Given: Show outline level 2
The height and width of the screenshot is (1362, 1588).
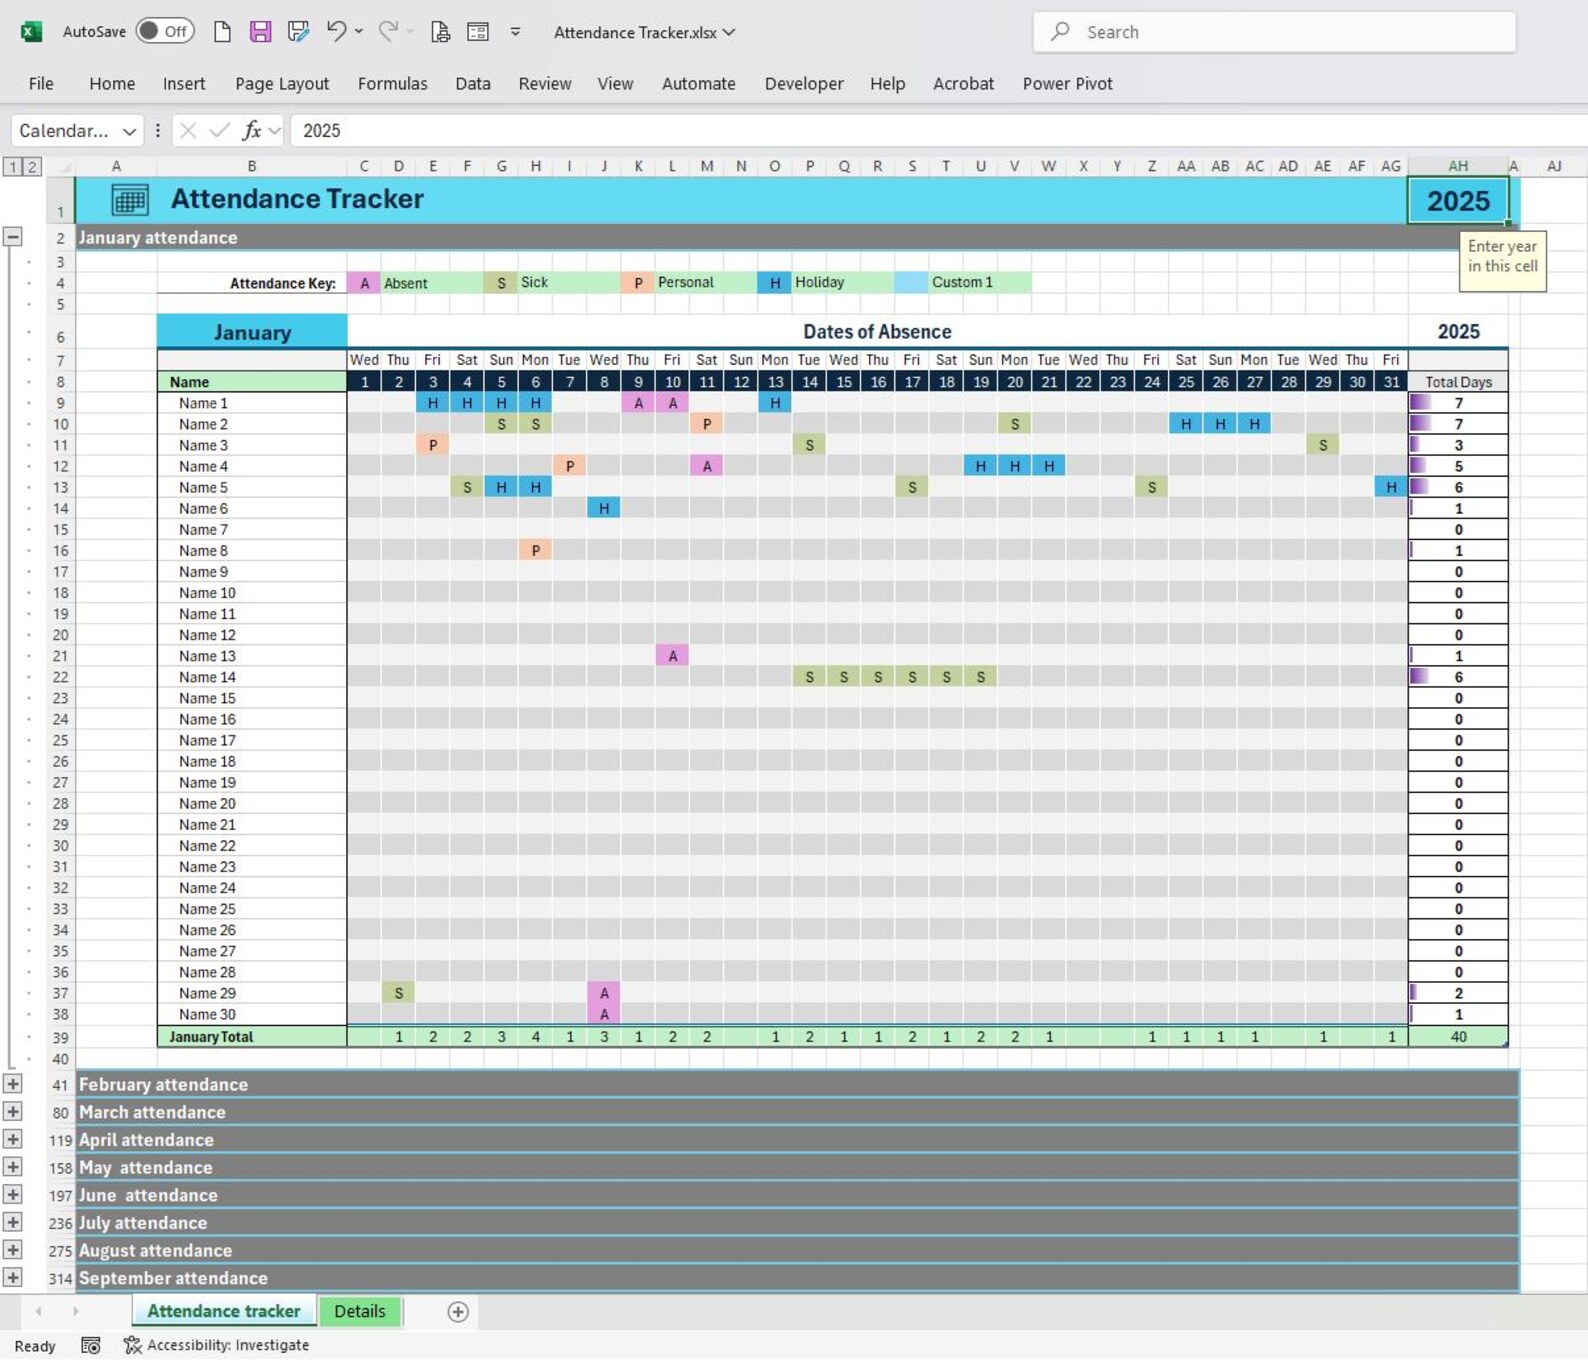Looking at the screenshot, I should (x=32, y=167).
